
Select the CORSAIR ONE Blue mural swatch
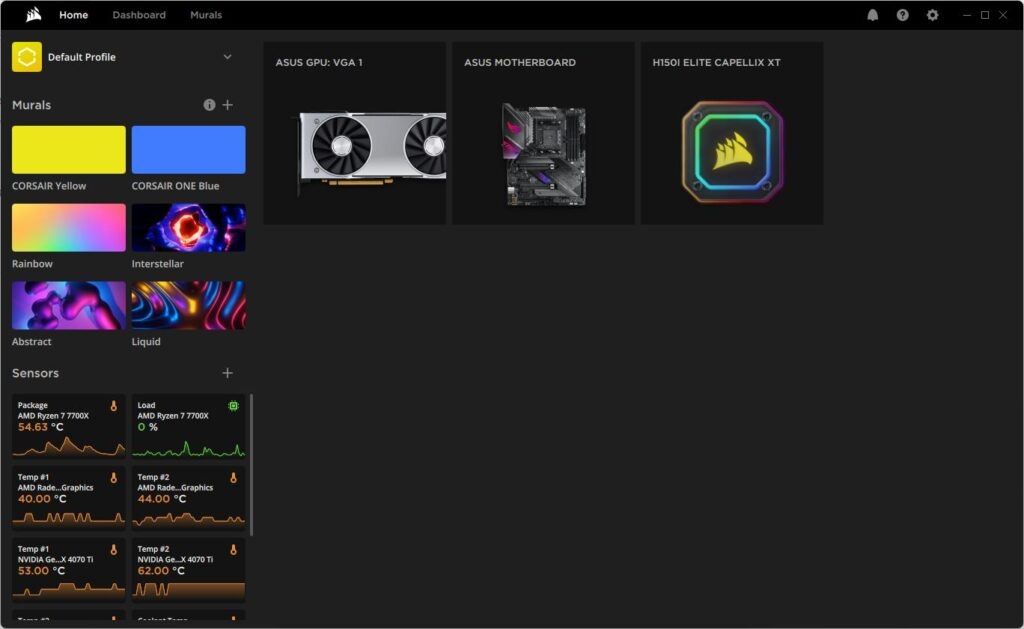click(x=189, y=150)
